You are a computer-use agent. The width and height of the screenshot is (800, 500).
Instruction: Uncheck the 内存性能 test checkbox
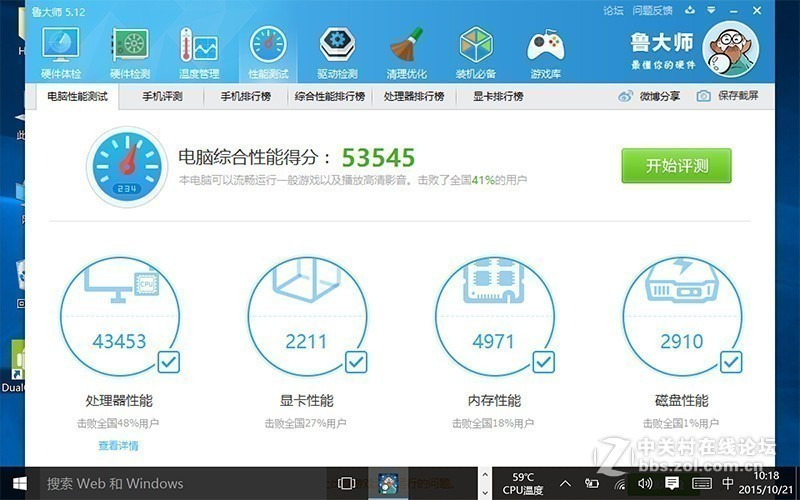[x=543, y=362]
